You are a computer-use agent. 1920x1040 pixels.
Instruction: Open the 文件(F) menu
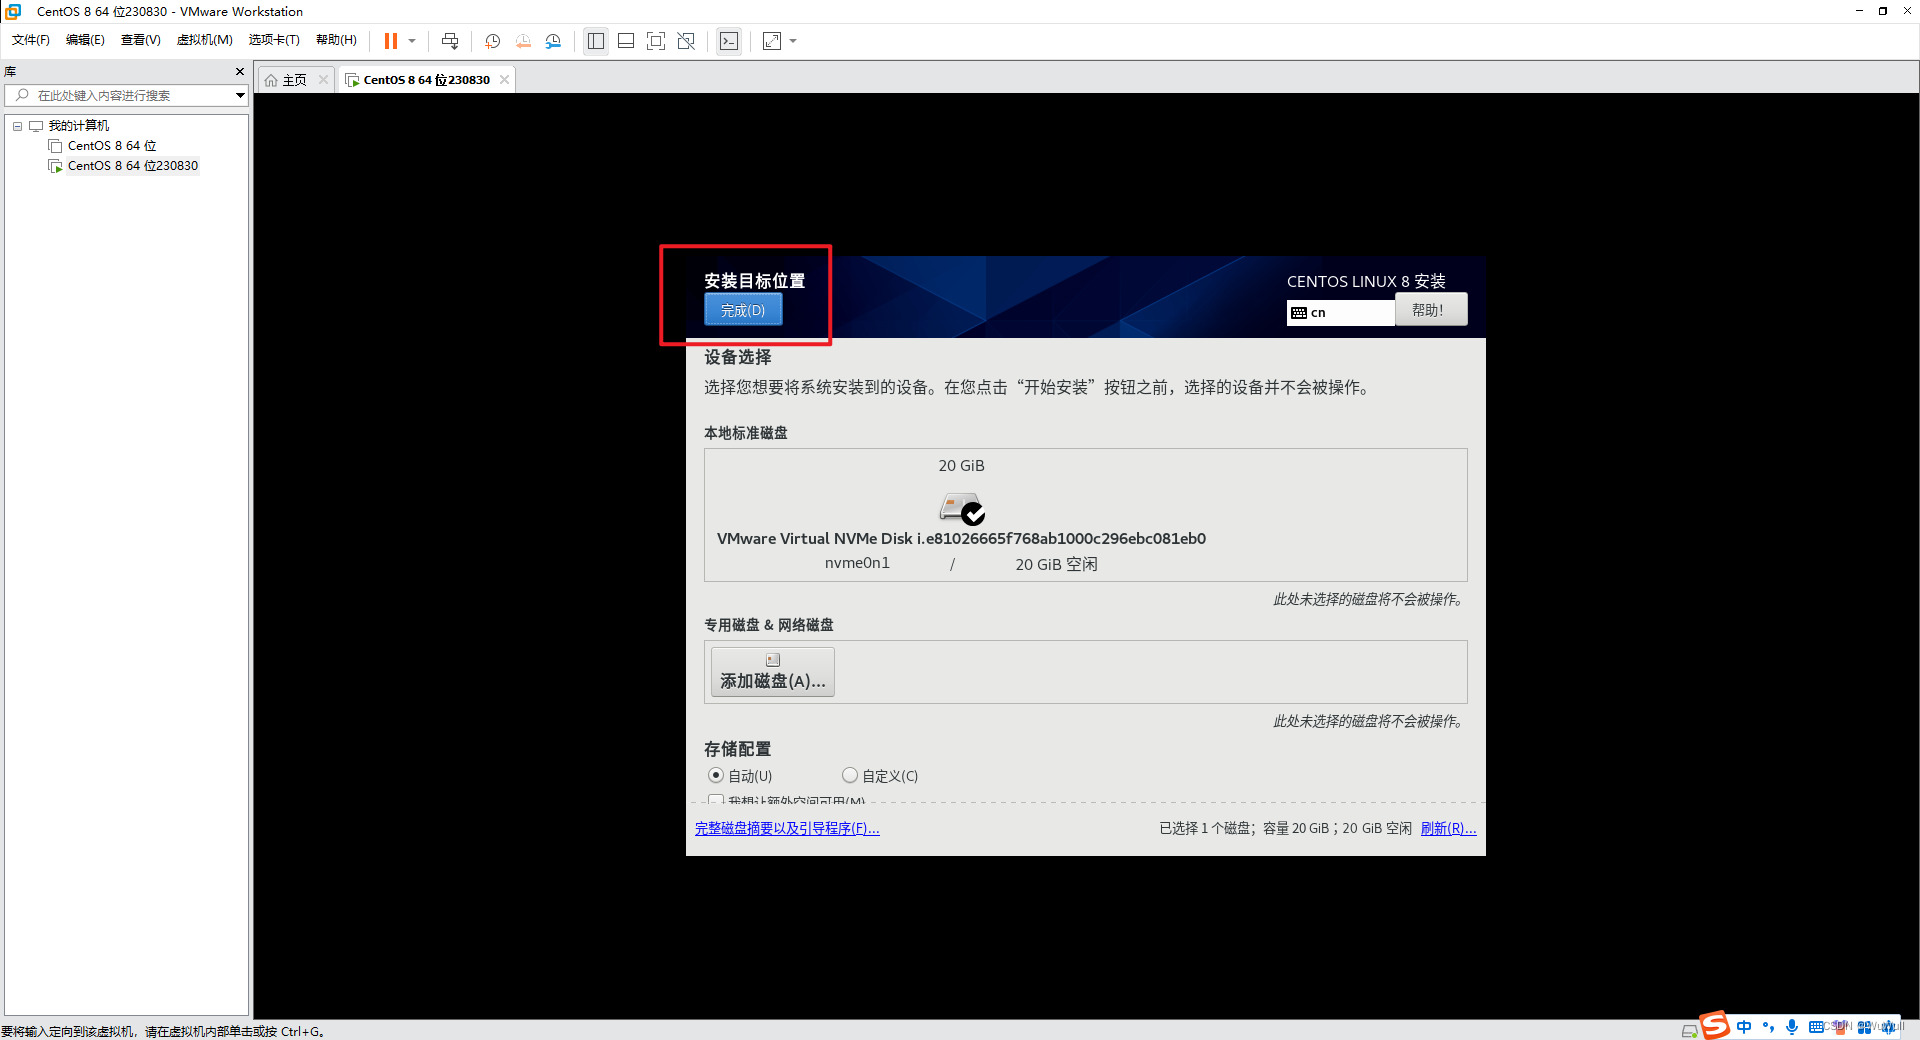pos(31,40)
